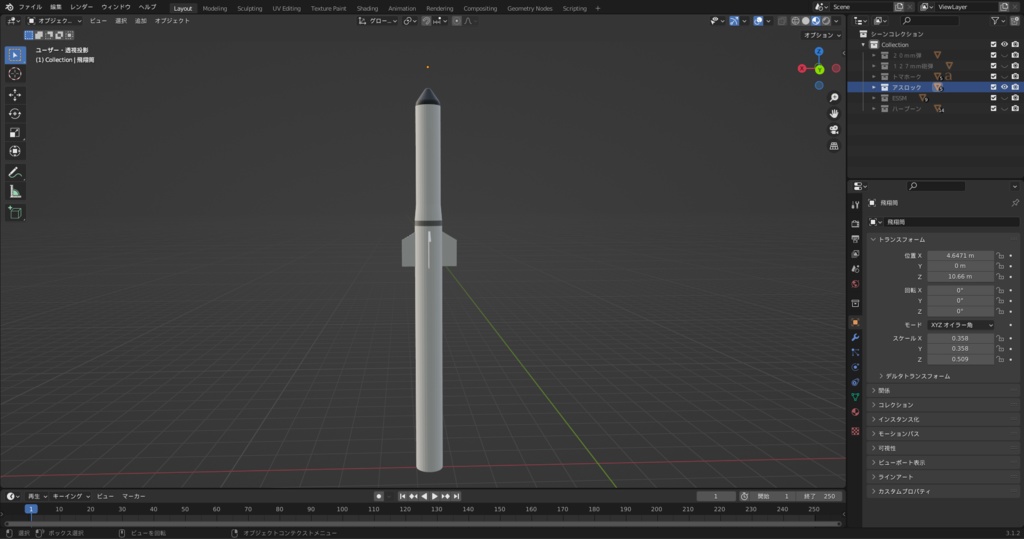Click the 位置 Z 10.66 m field
This screenshot has height=539, width=1024.
960,276
